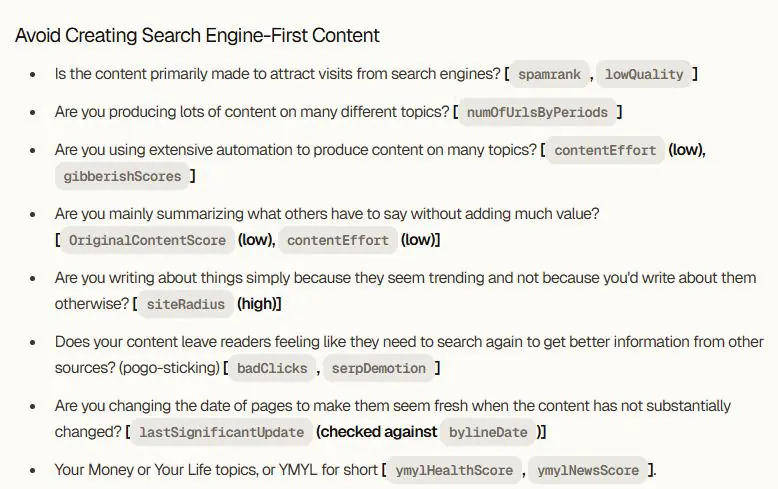Click the spamrank code tag

click(x=550, y=74)
